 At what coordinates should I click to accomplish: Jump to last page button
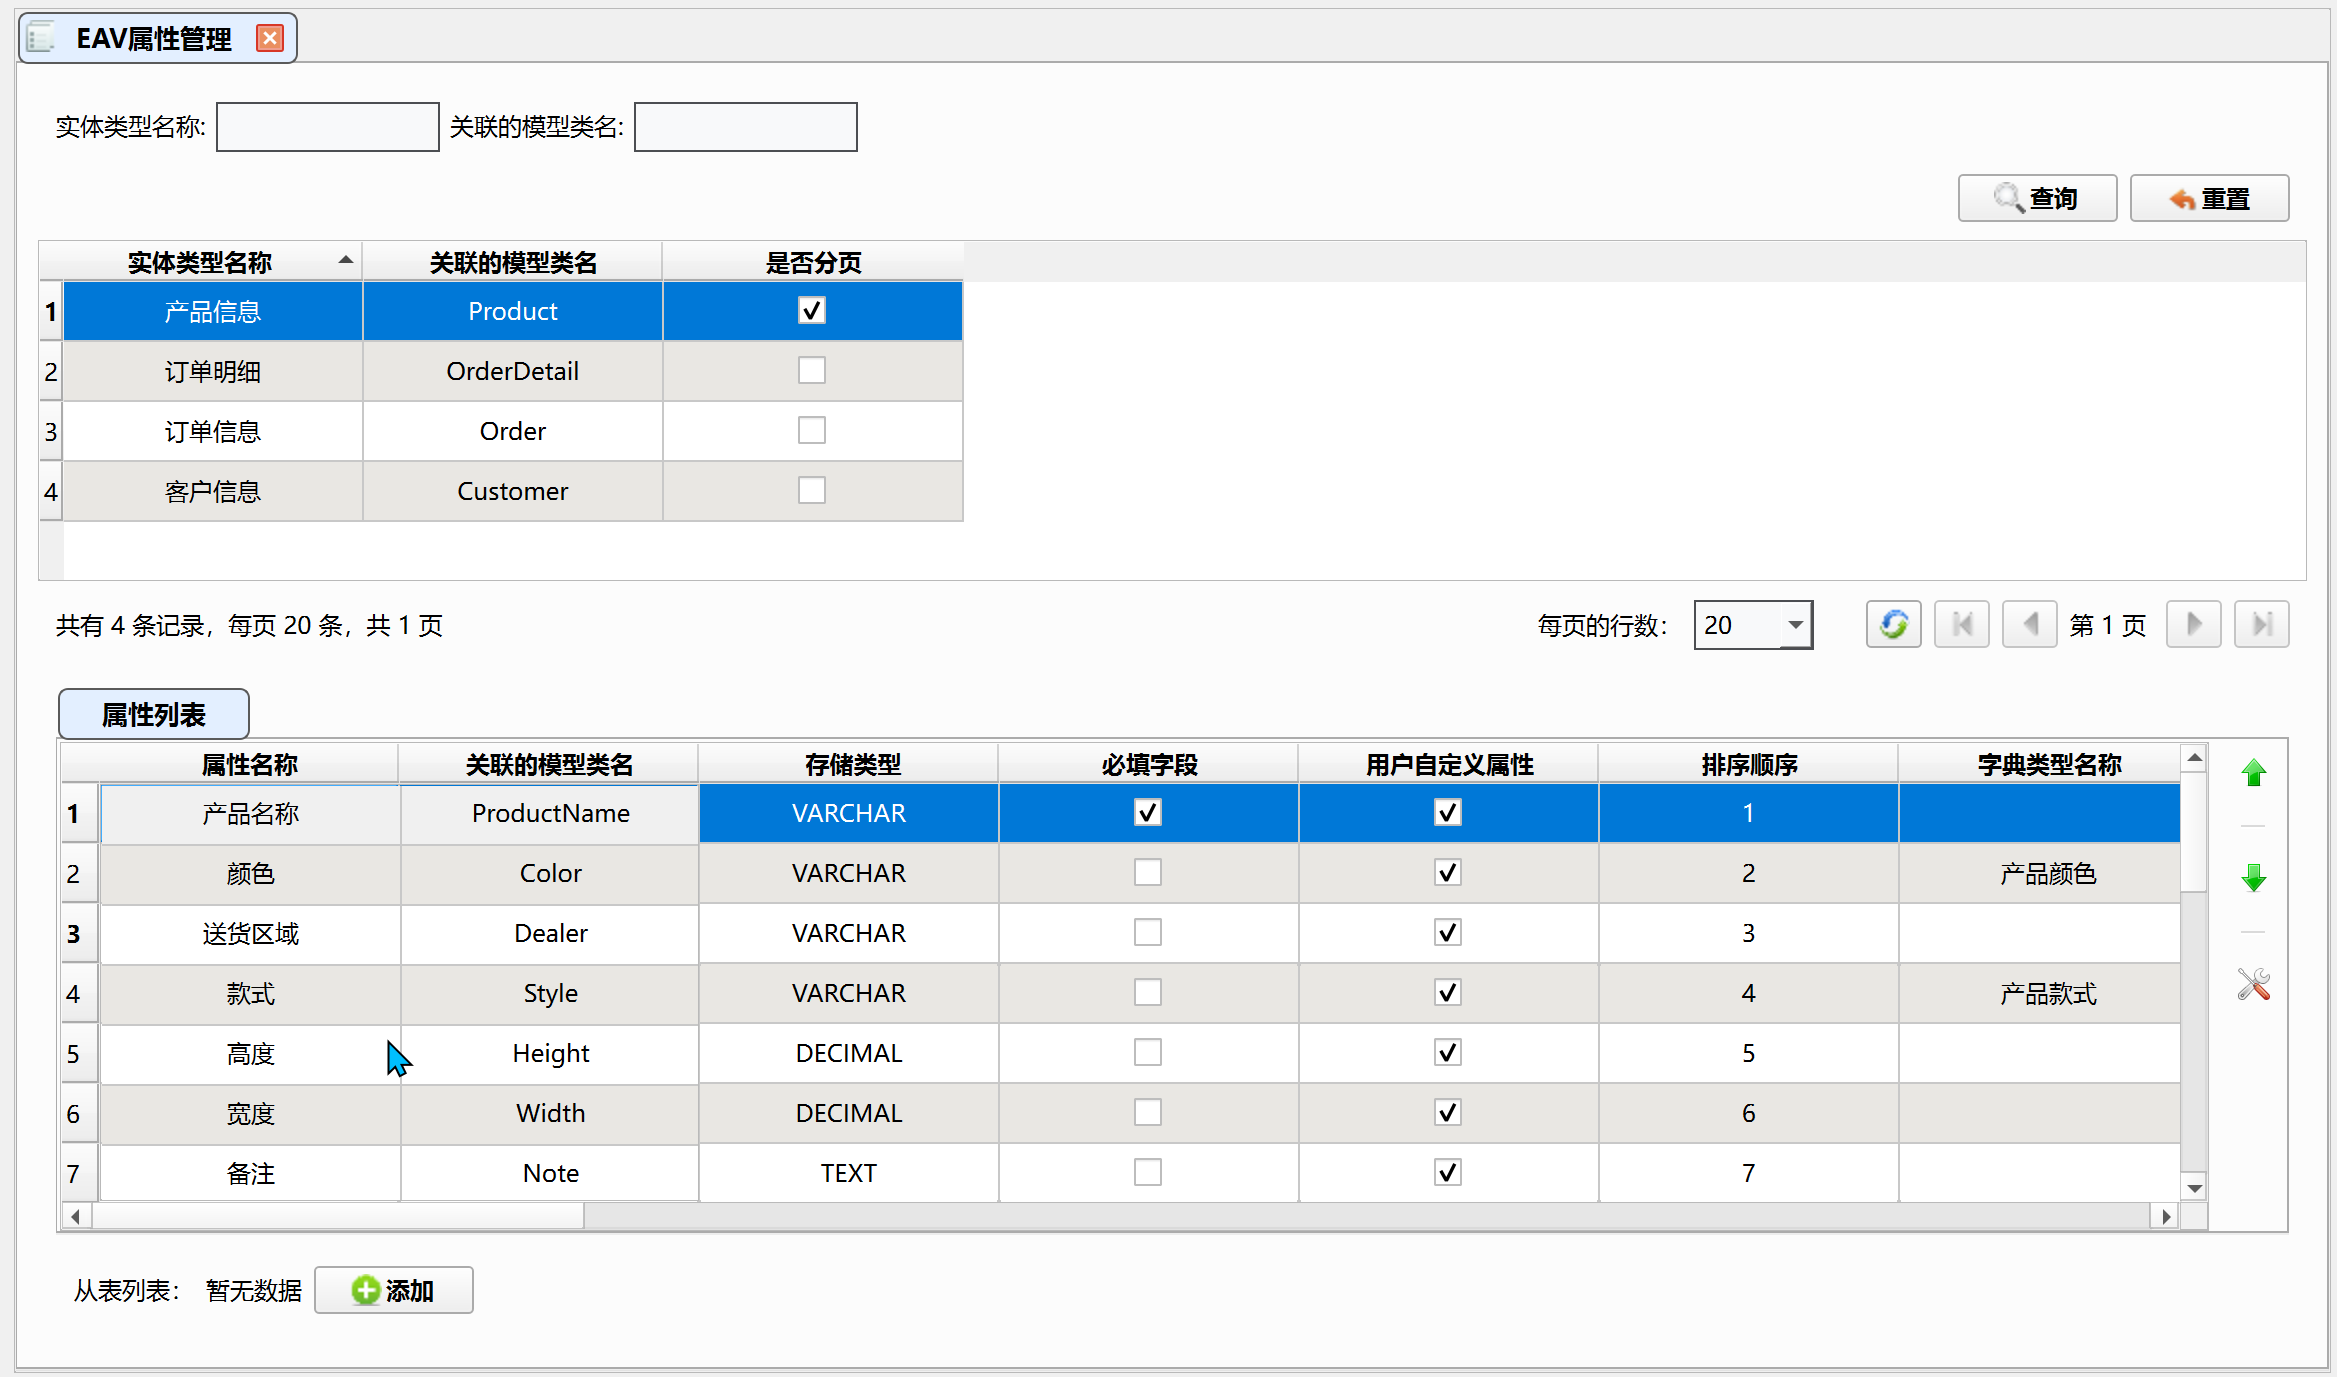(2261, 625)
